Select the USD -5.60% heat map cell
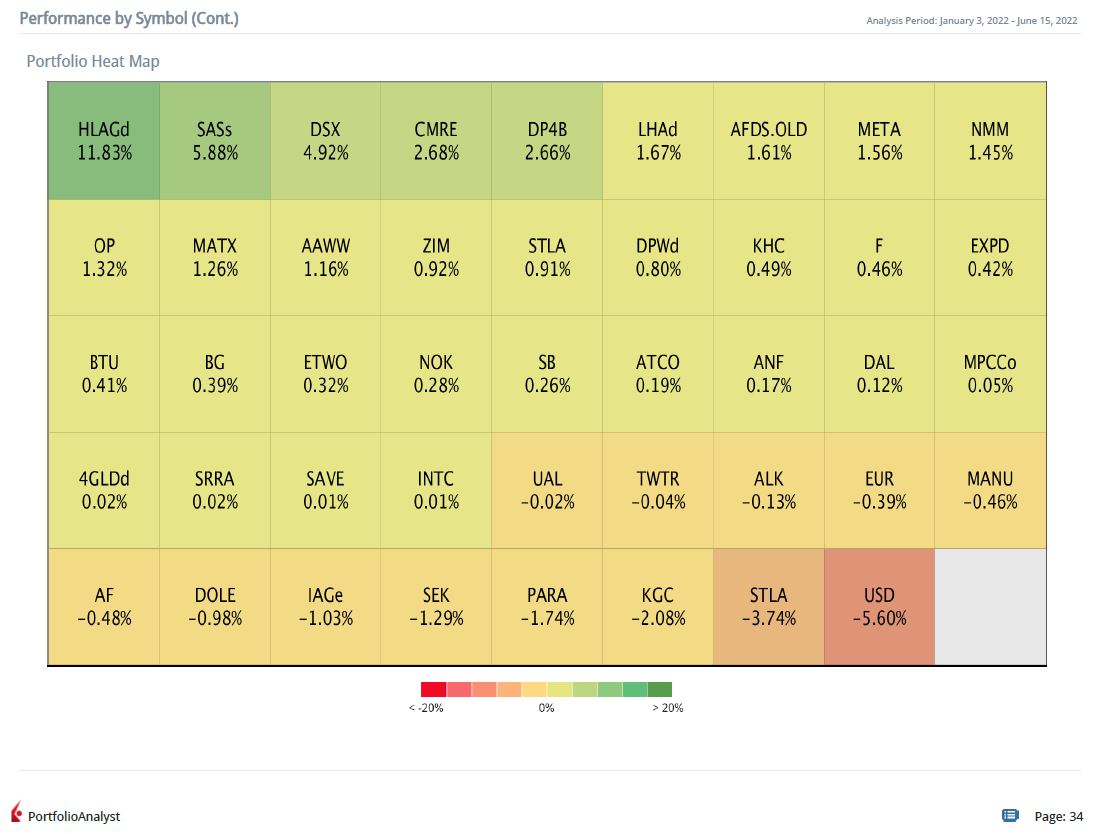 (x=879, y=607)
